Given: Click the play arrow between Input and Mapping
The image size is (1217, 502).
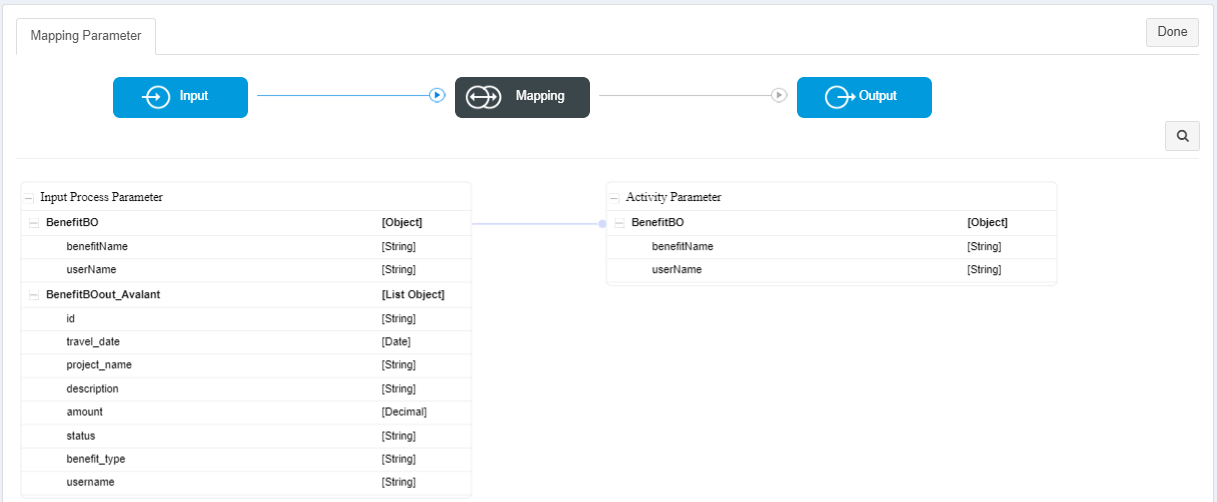Looking at the screenshot, I should 437,95.
